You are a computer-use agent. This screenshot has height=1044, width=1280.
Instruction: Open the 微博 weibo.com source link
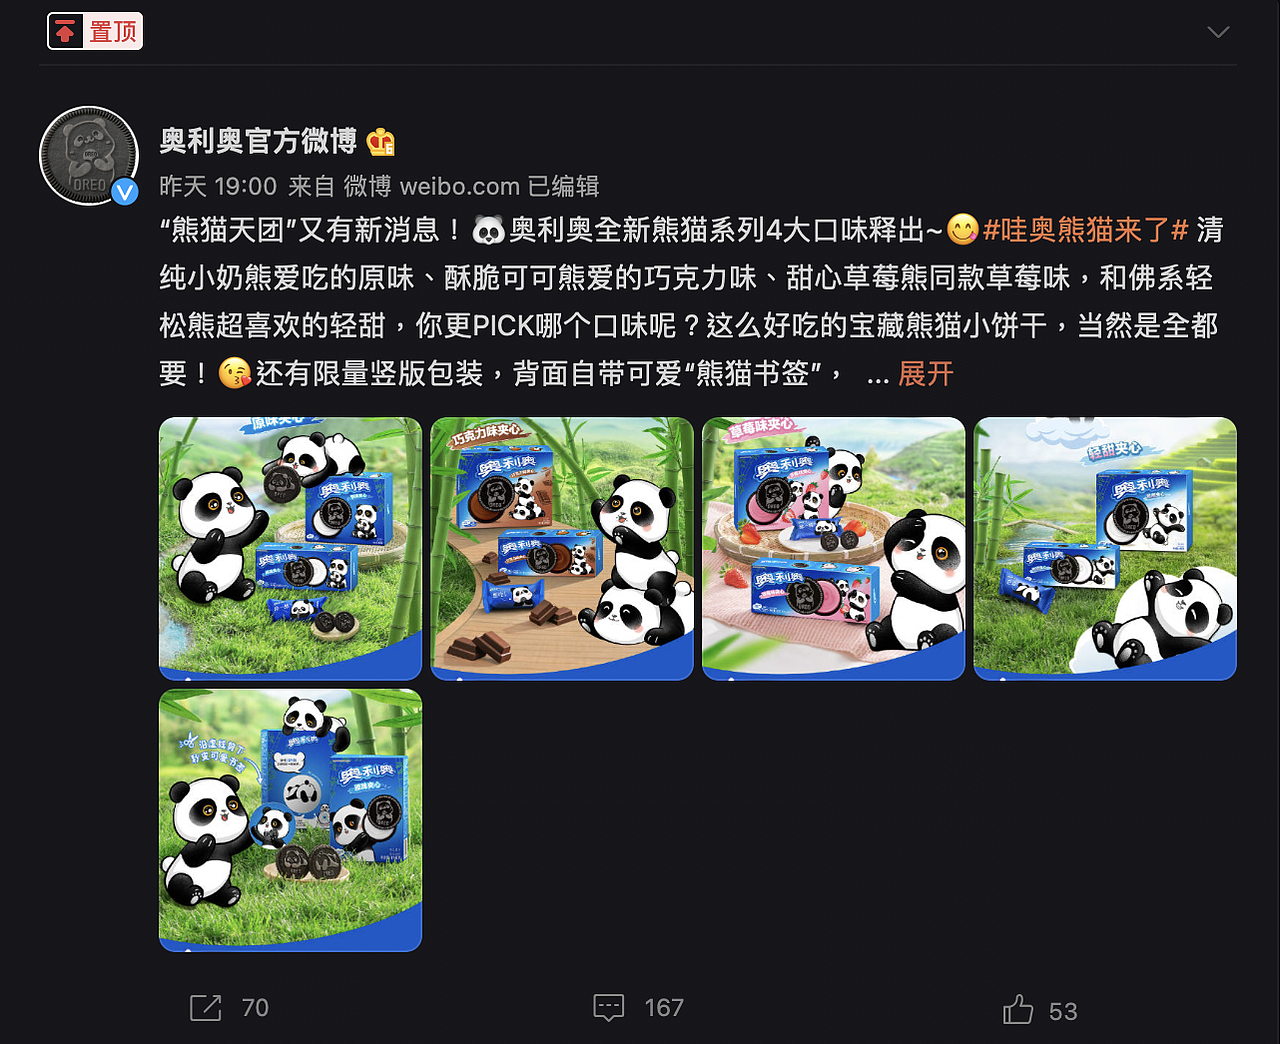pyautogui.click(x=432, y=187)
